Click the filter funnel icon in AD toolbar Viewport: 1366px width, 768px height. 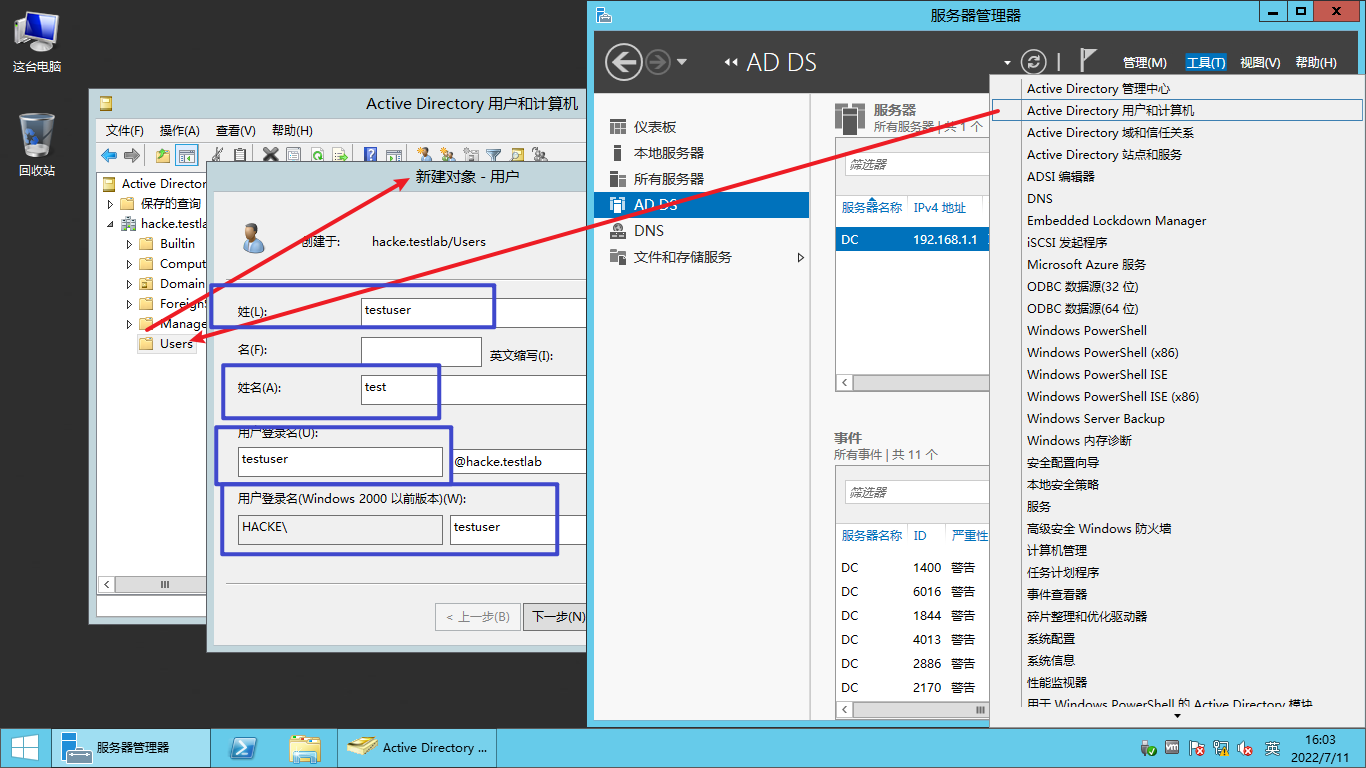(493, 155)
